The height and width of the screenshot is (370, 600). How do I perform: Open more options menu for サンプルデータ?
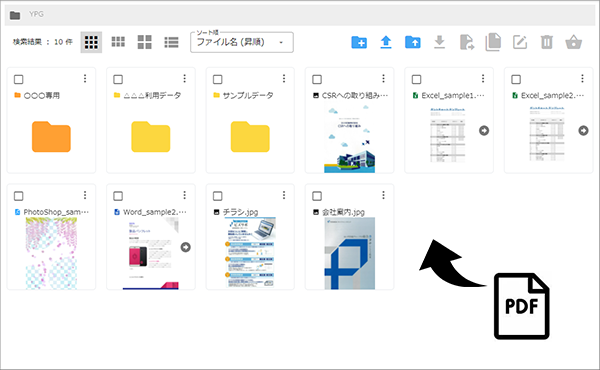point(284,78)
